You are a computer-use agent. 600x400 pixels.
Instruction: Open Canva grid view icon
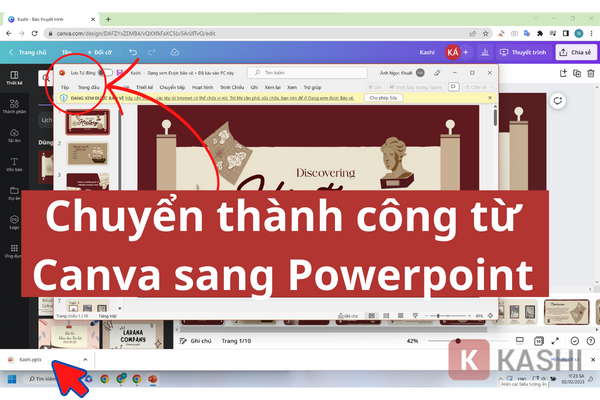click(x=538, y=341)
